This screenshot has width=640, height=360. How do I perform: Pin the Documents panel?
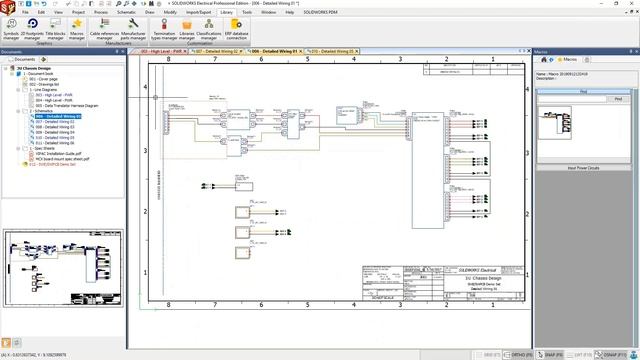pos(117,51)
